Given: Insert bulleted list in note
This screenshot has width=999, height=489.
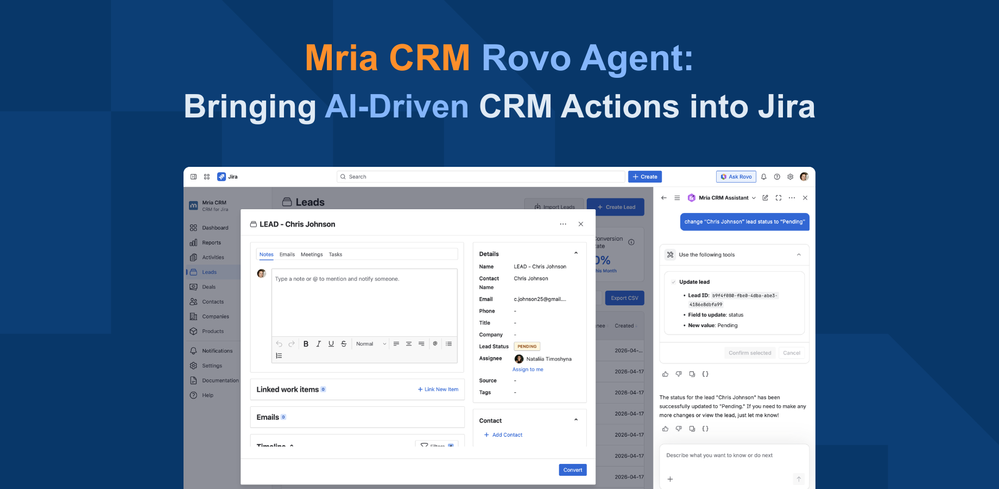Looking at the screenshot, I should [x=449, y=344].
